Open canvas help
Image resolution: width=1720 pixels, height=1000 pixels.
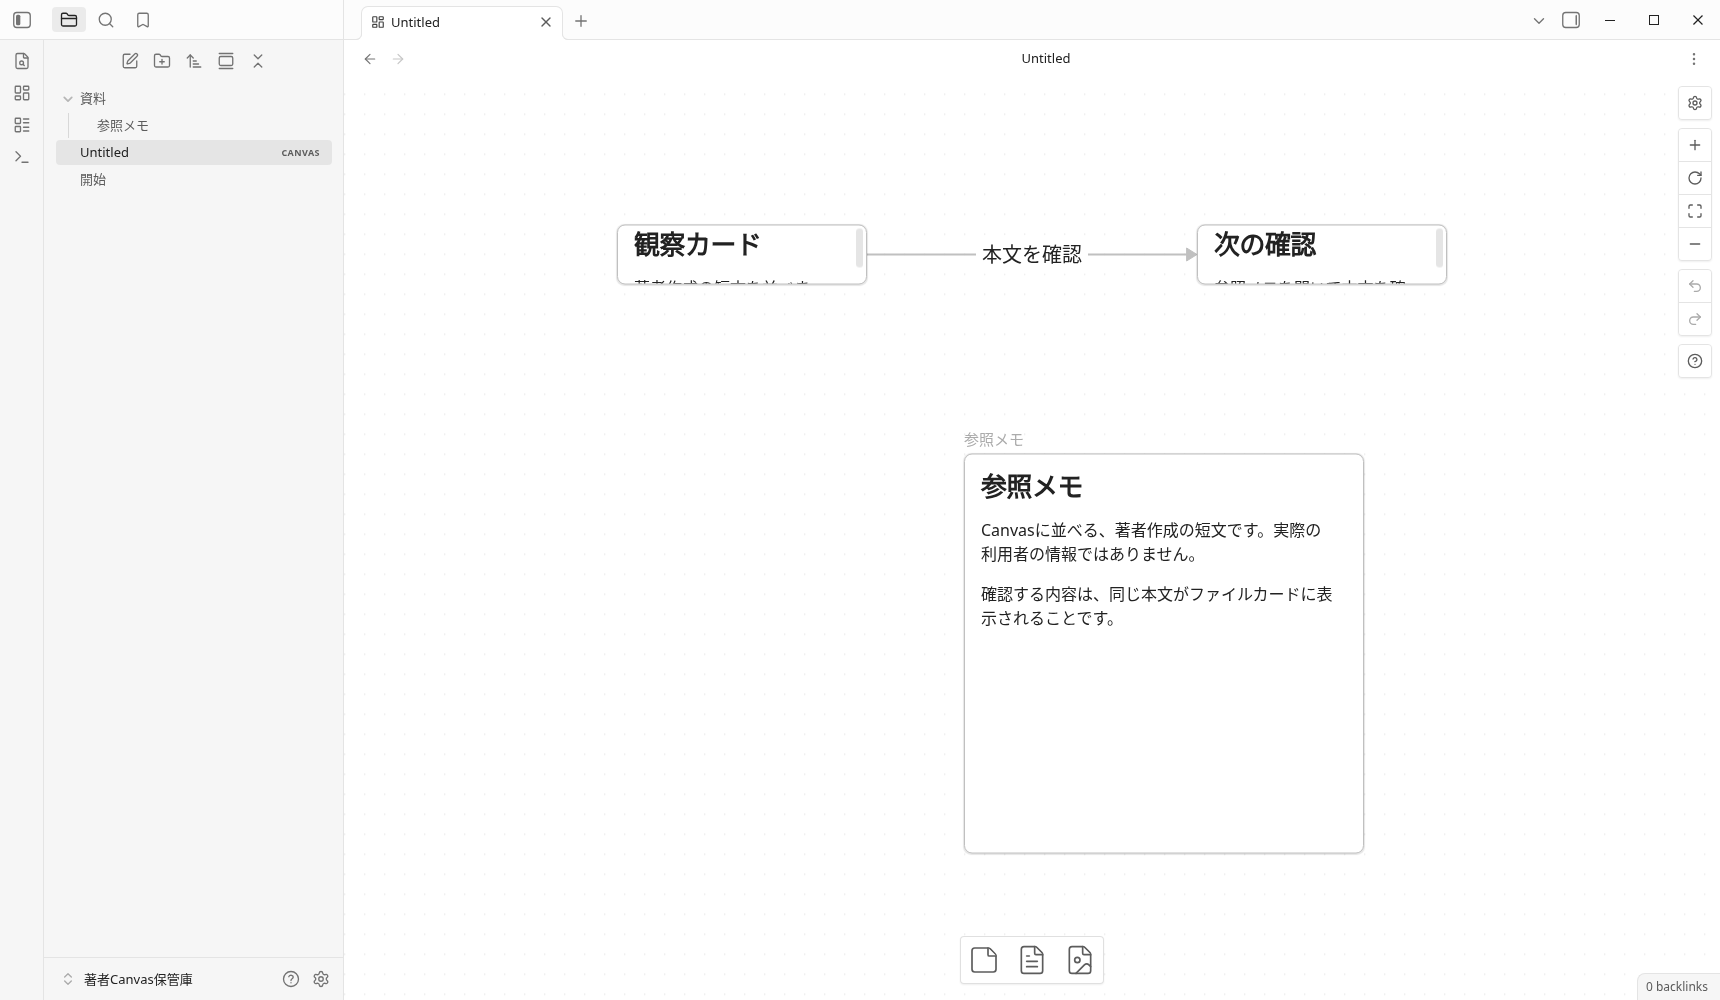click(1695, 361)
